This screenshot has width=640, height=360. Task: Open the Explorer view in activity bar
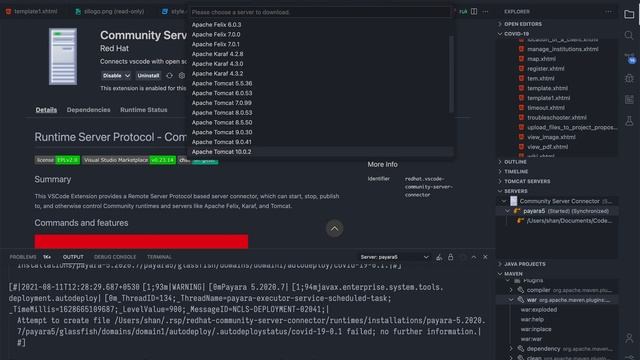629,15
